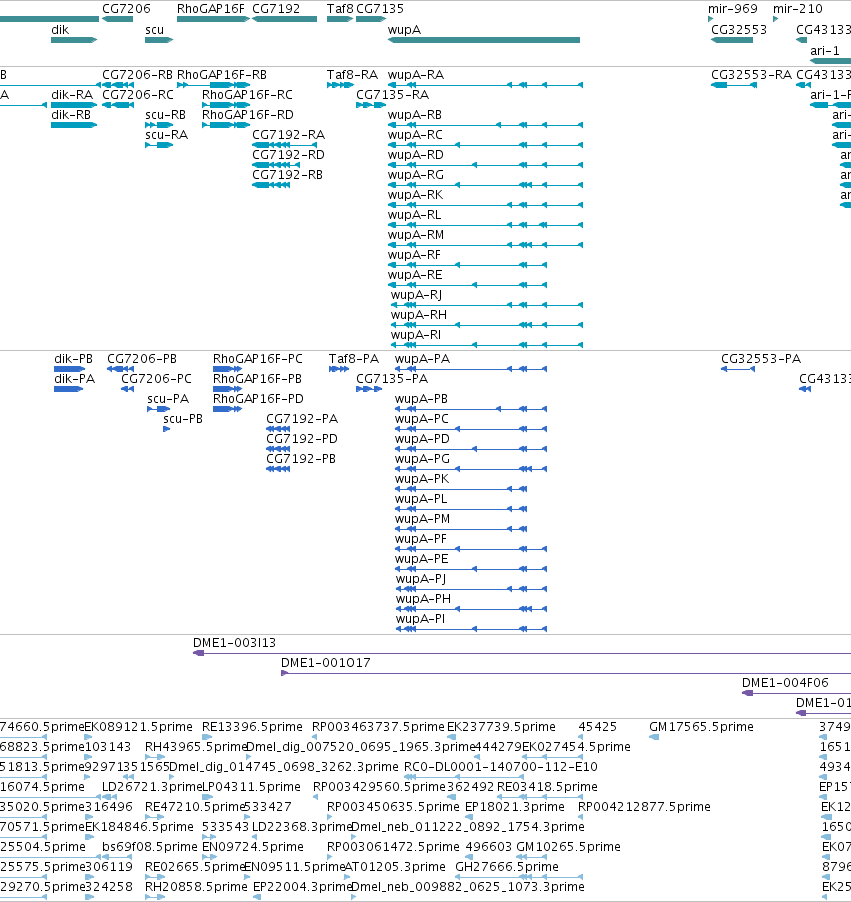Click the DME1-001O17 clone label
This screenshot has height=902, width=851.
click(326, 663)
